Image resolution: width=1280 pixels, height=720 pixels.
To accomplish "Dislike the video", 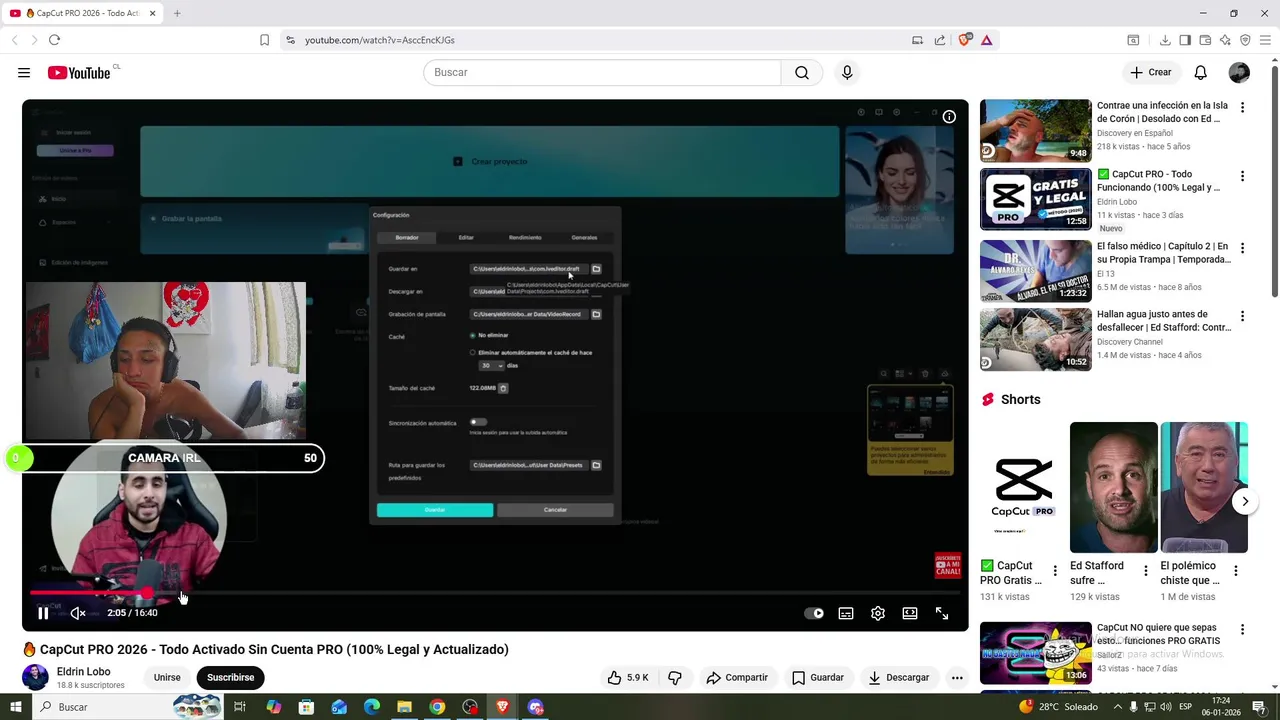I will click(675, 677).
